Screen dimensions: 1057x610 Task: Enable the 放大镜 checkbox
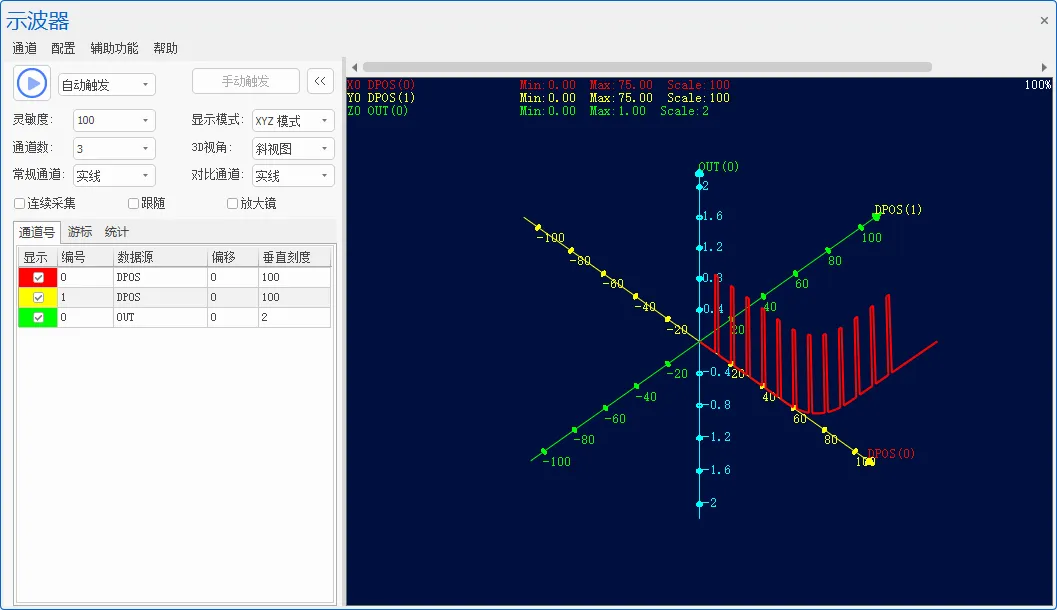[233, 204]
